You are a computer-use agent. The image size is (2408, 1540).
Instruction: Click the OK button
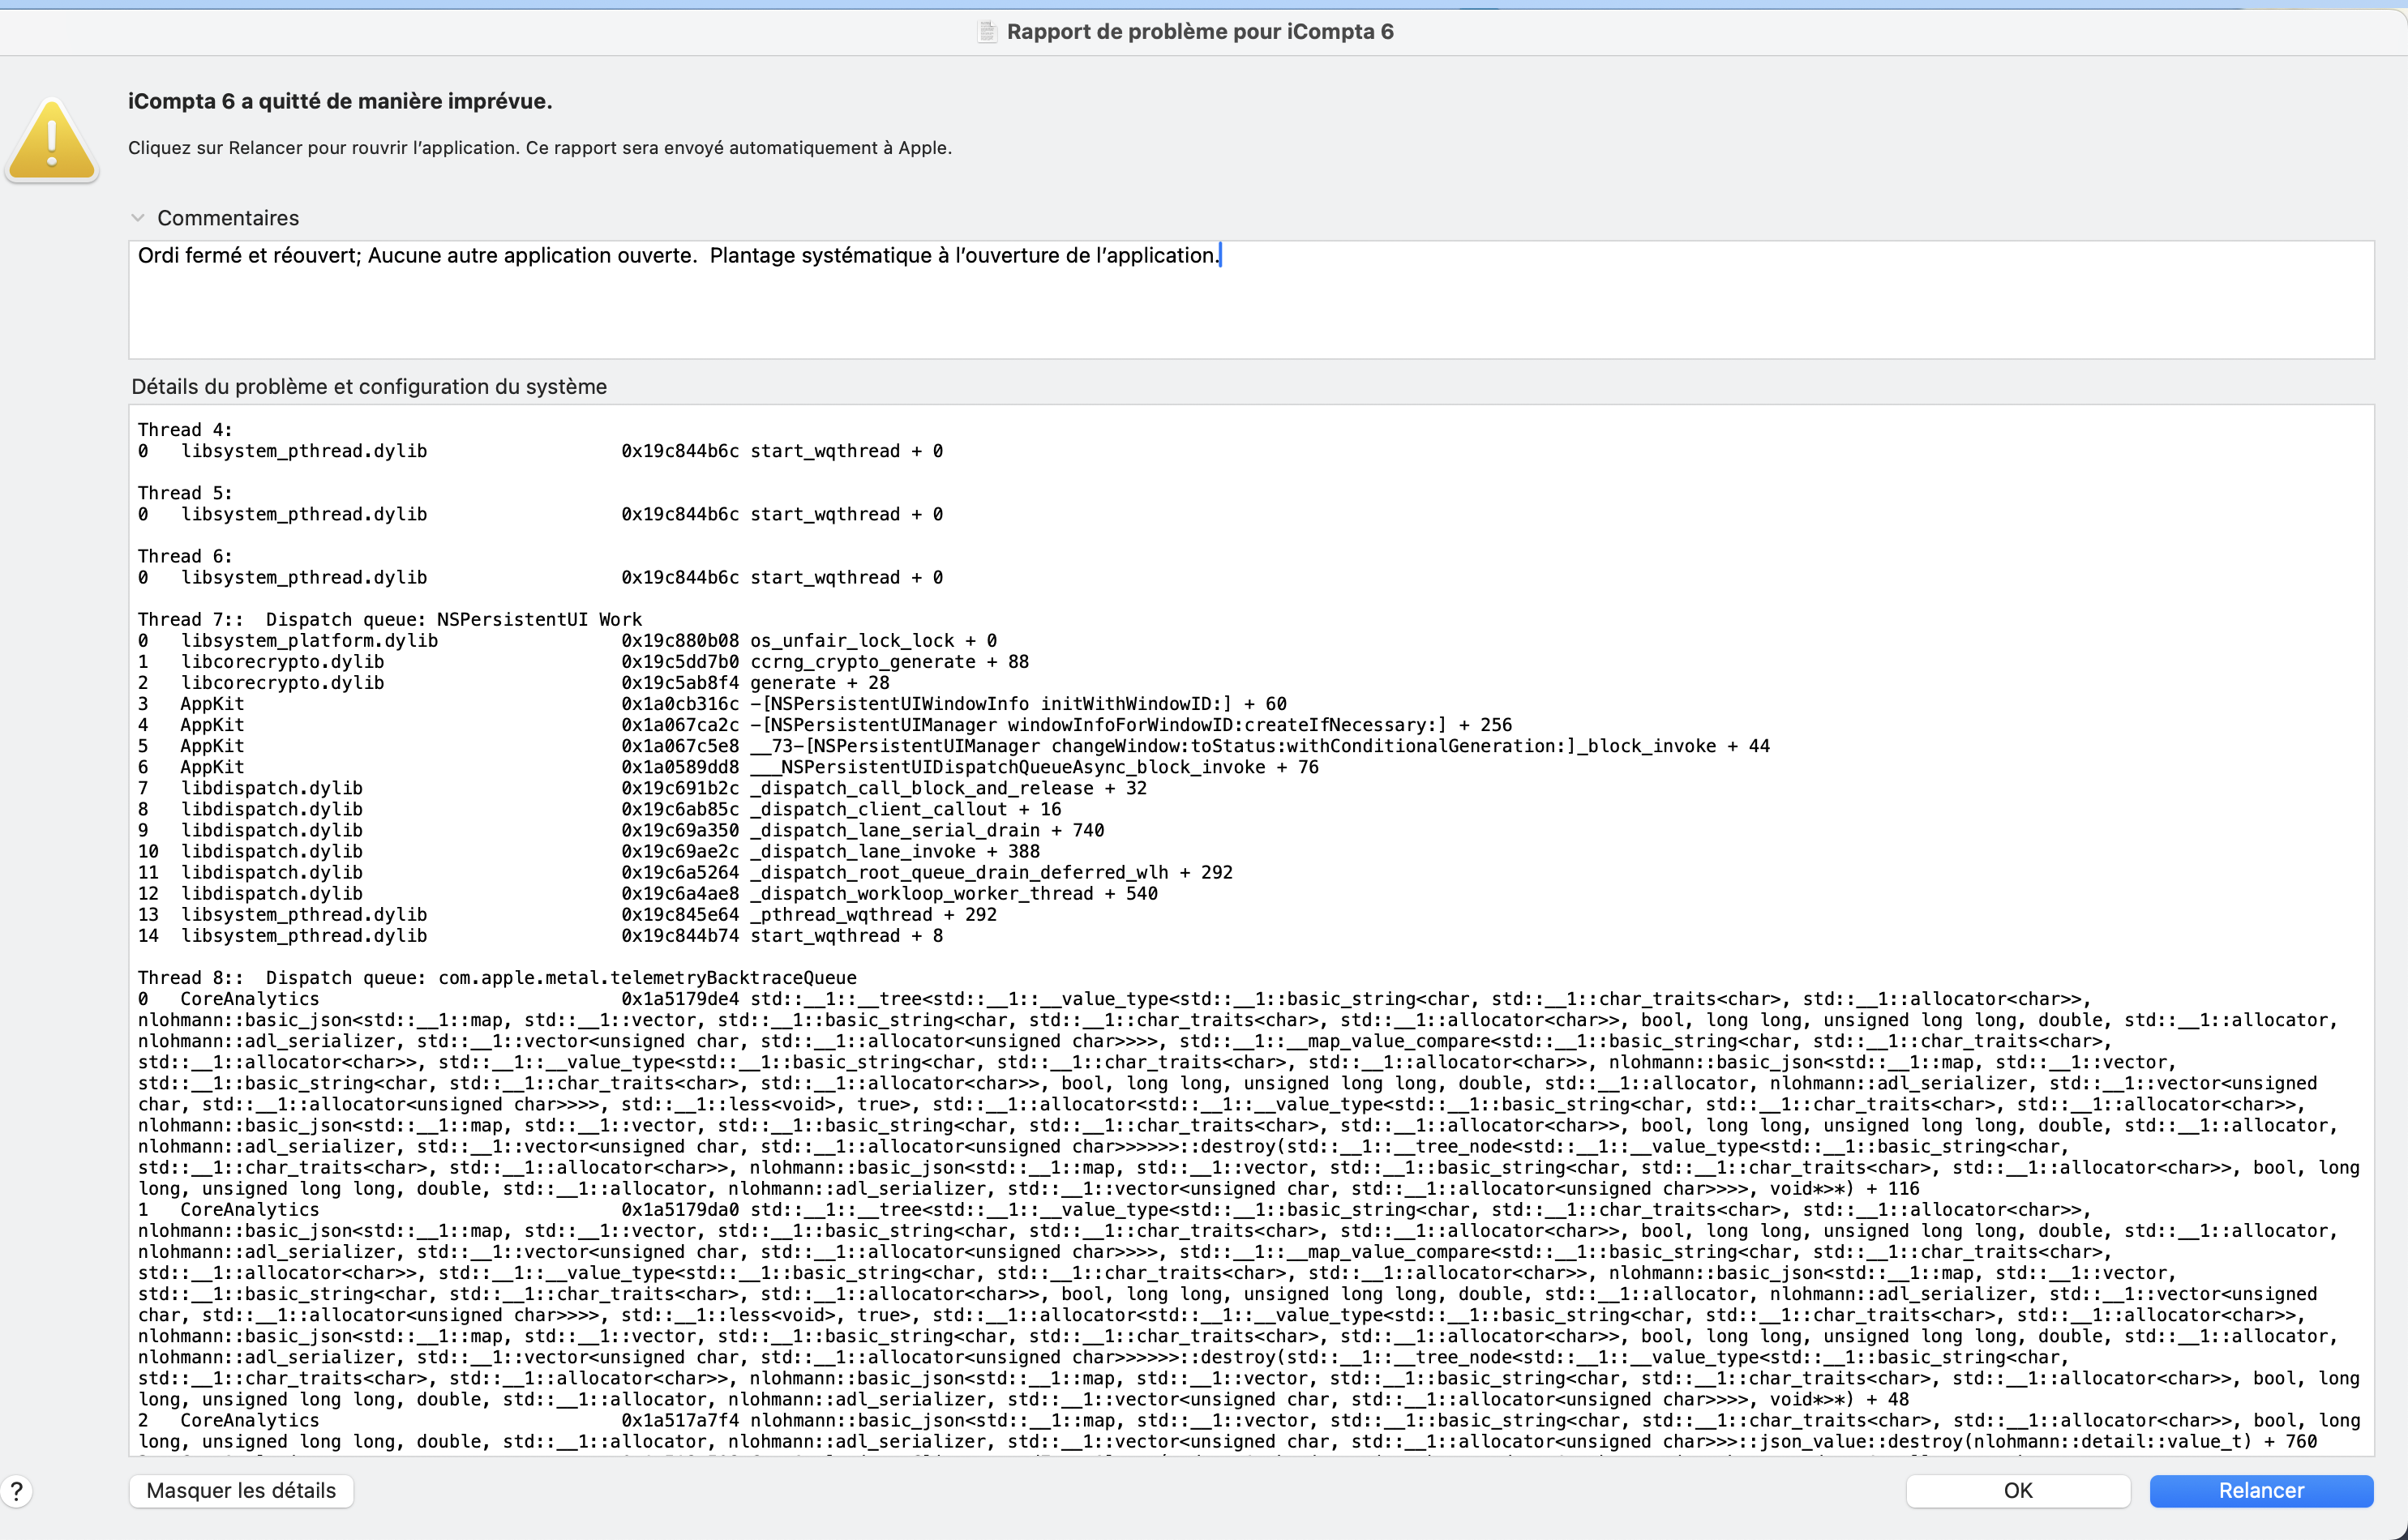pyautogui.click(x=2017, y=1490)
